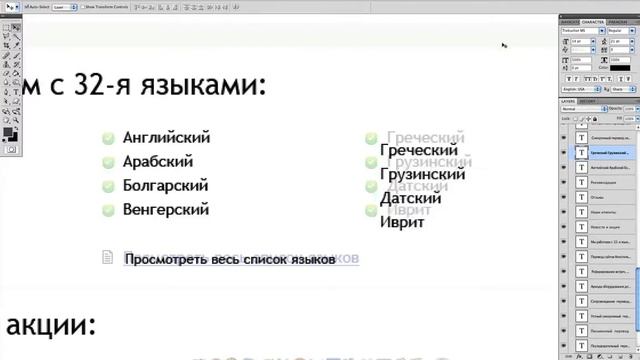Enable Show Transform Controls checkbox

coord(82,7)
